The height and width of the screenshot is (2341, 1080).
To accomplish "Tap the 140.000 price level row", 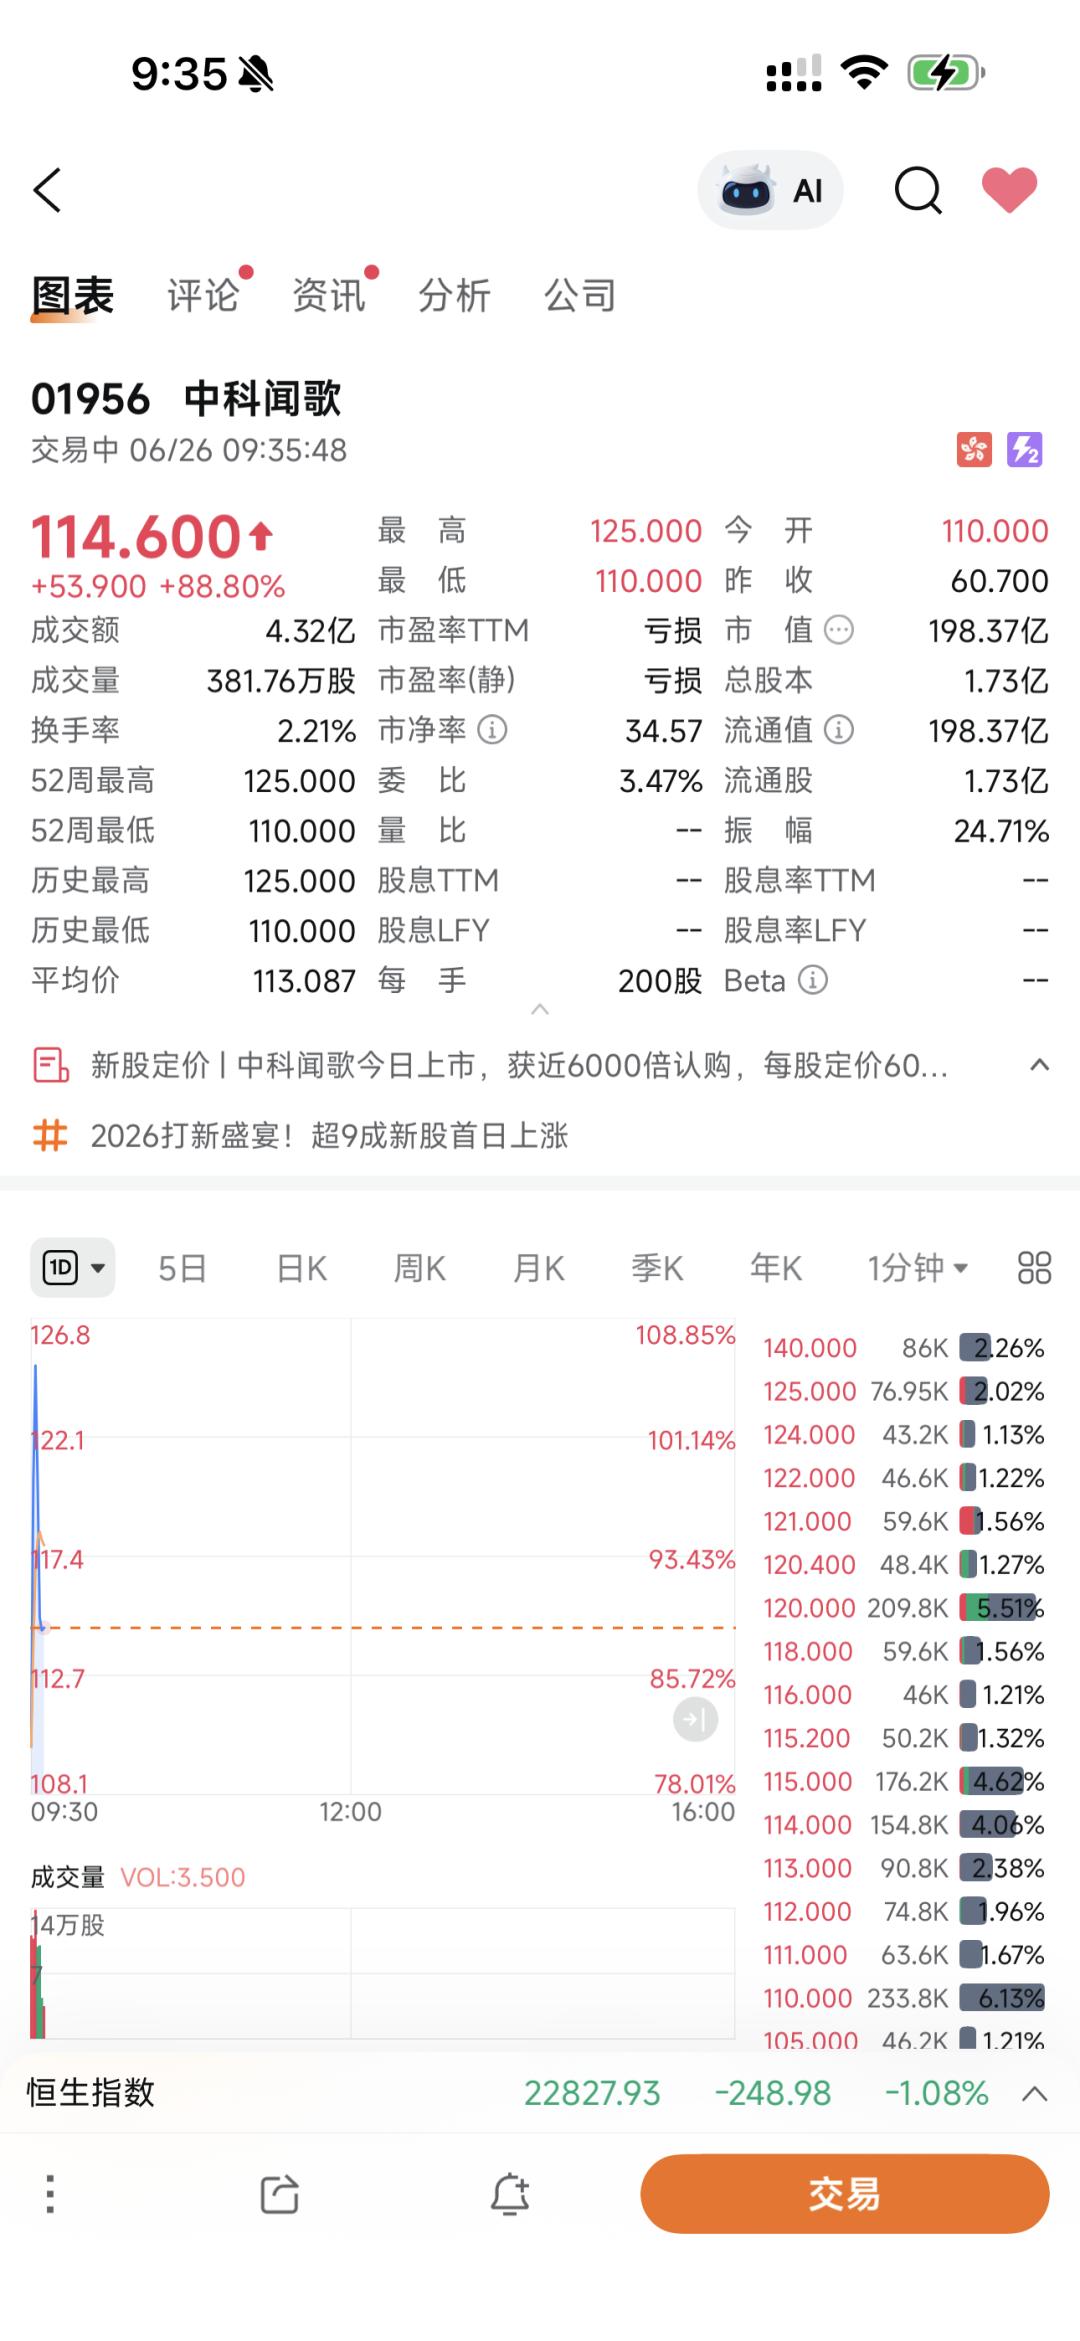I will click(x=903, y=1348).
